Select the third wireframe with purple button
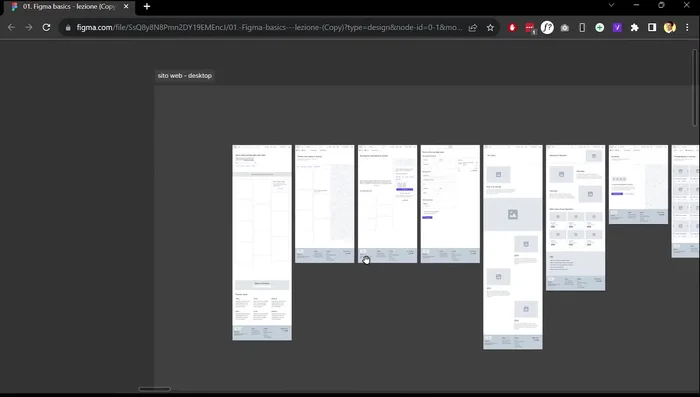 point(388,204)
